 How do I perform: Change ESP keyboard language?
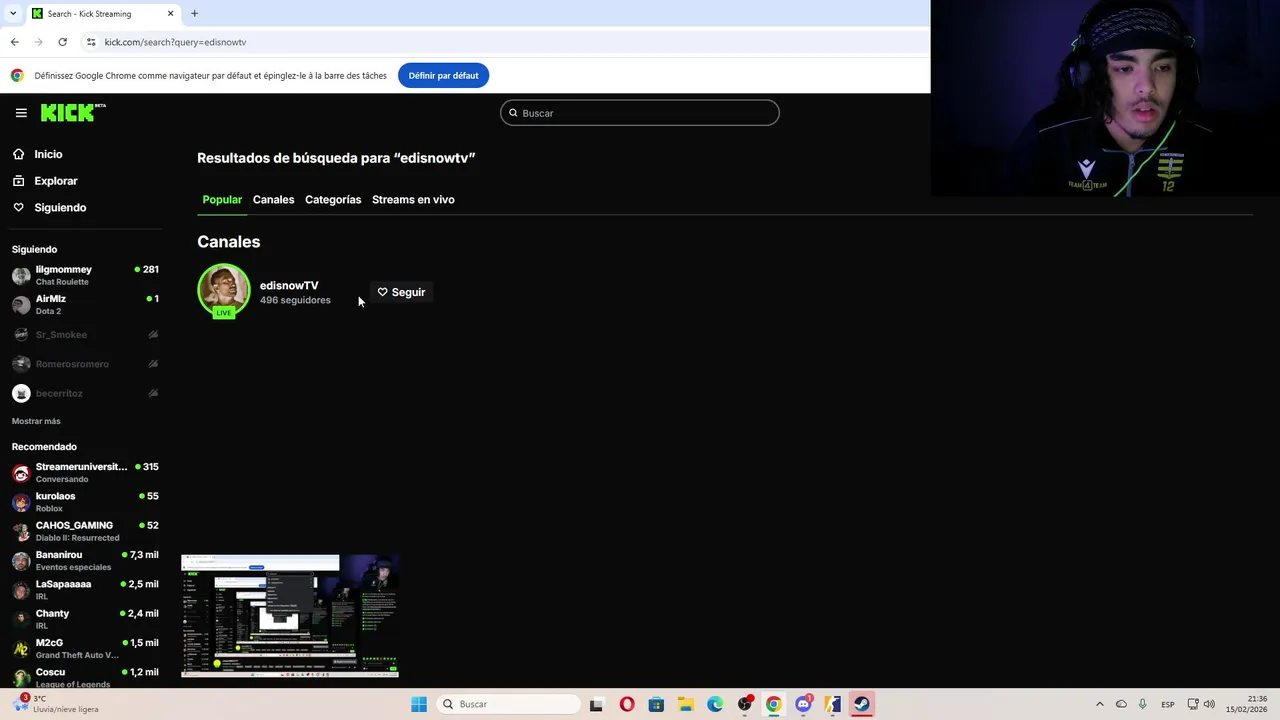pyautogui.click(x=1168, y=704)
